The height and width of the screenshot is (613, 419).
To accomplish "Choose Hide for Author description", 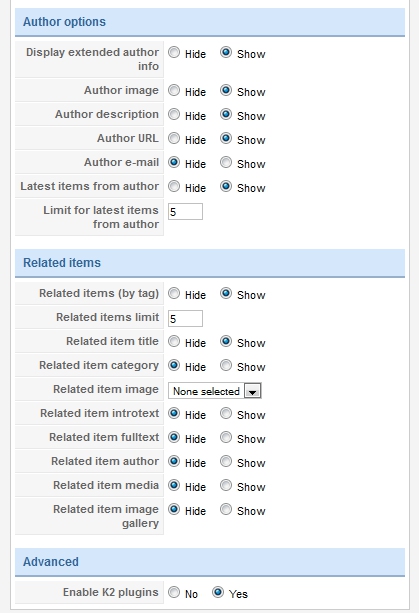I will (174, 114).
